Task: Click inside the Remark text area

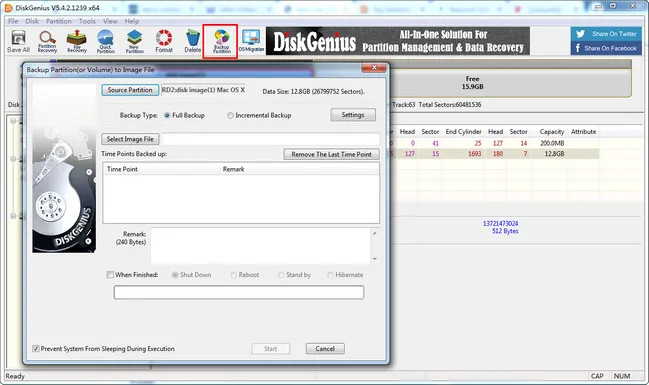Action: [x=261, y=245]
